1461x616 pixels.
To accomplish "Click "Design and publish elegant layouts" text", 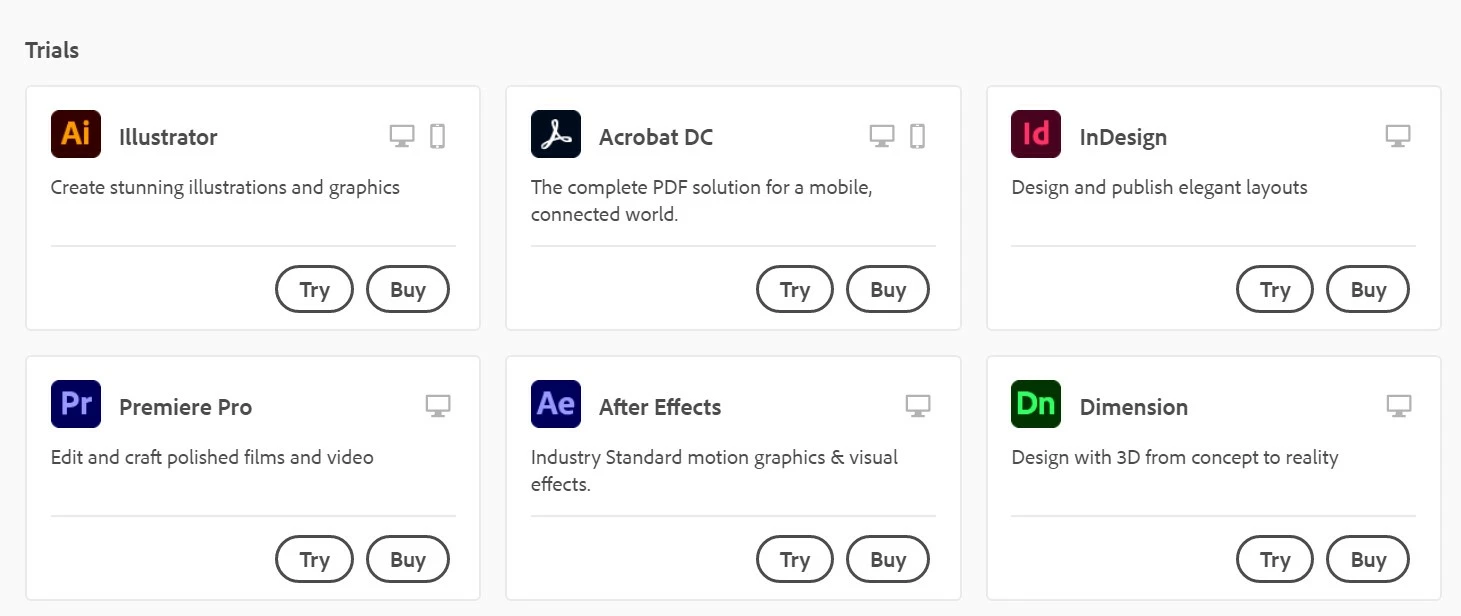I will pyautogui.click(x=1159, y=188).
